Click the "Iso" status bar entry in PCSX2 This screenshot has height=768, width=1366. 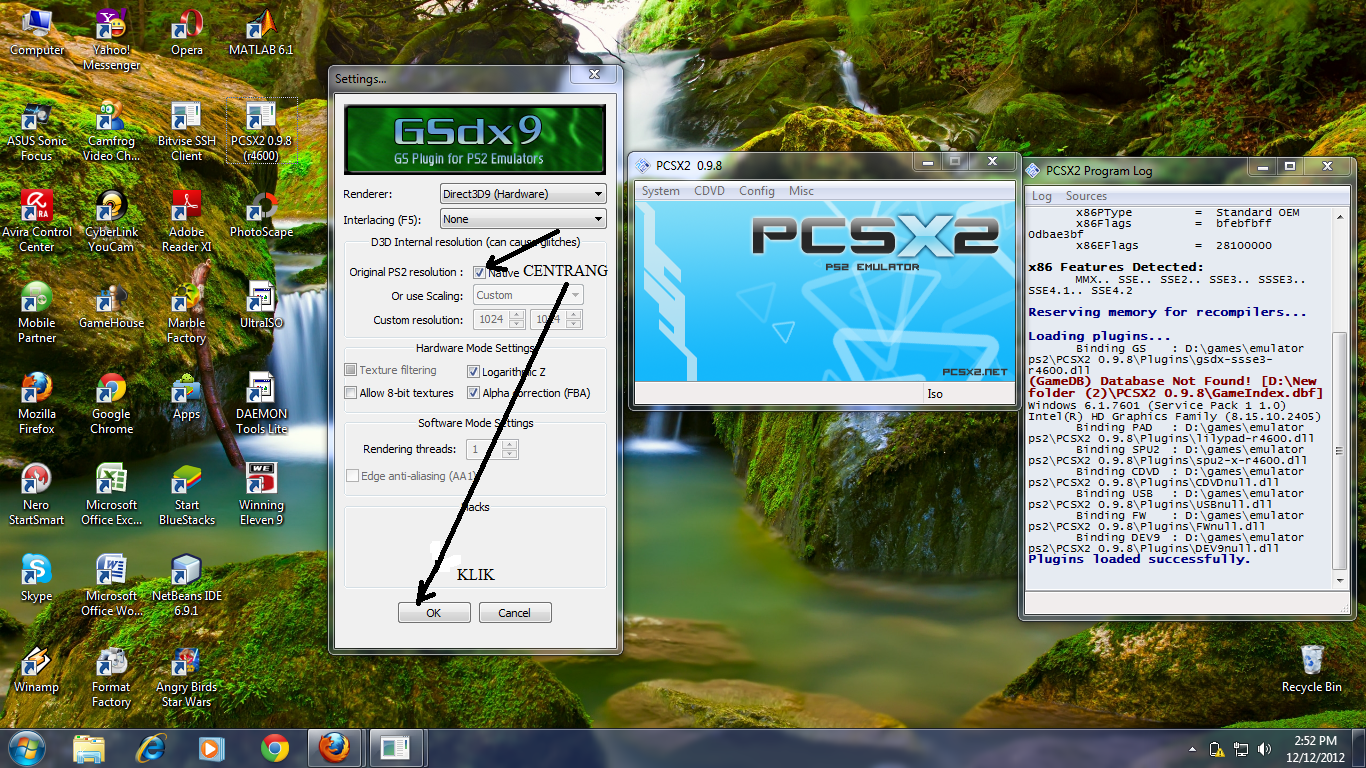[x=935, y=394]
